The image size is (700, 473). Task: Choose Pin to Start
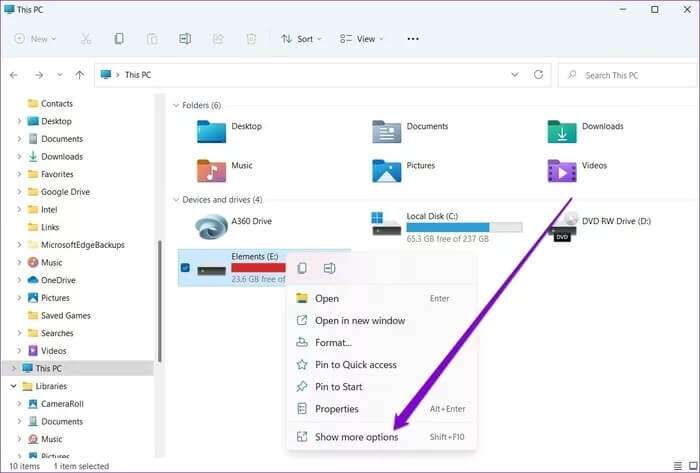point(381,386)
